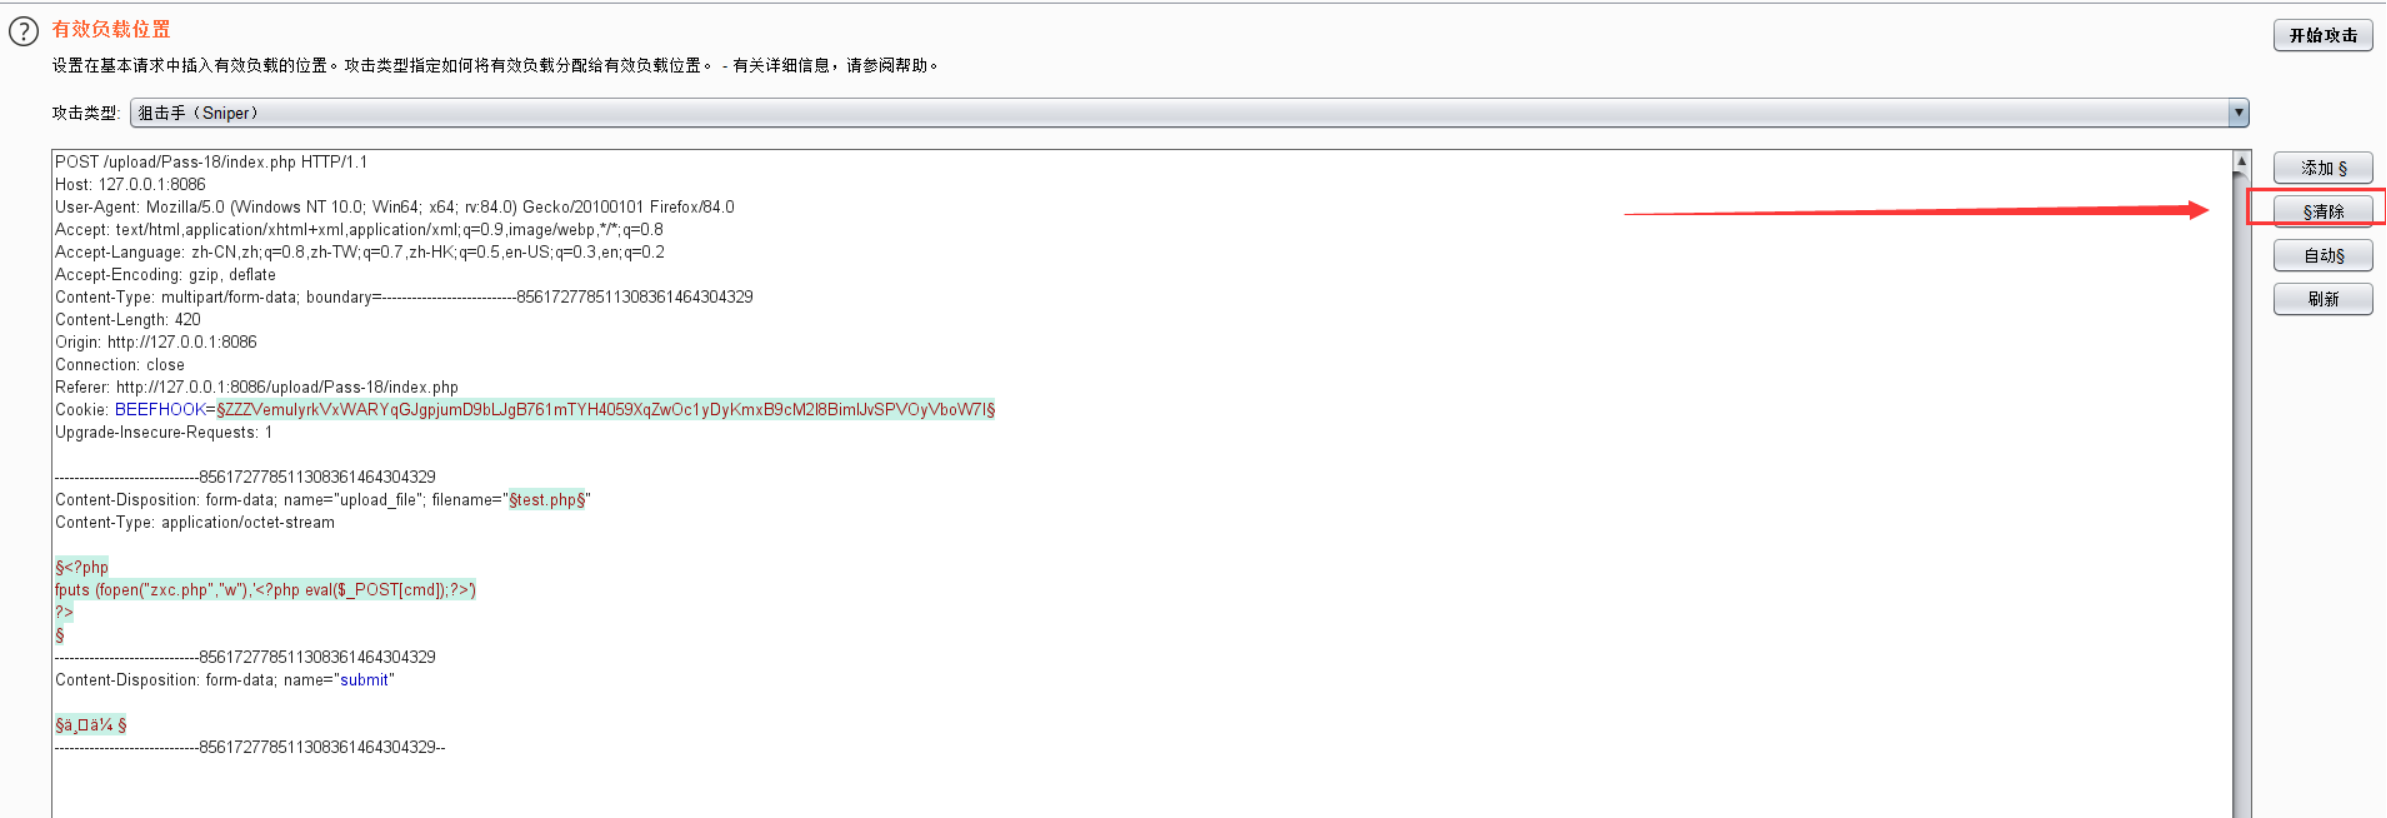This screenshot has width=2387, height=818.
Task: Click the Referer header line
Action: 256,387
